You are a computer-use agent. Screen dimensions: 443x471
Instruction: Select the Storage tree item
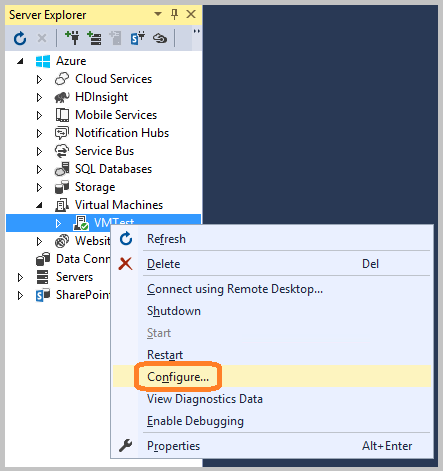click(x=95, y=187)
